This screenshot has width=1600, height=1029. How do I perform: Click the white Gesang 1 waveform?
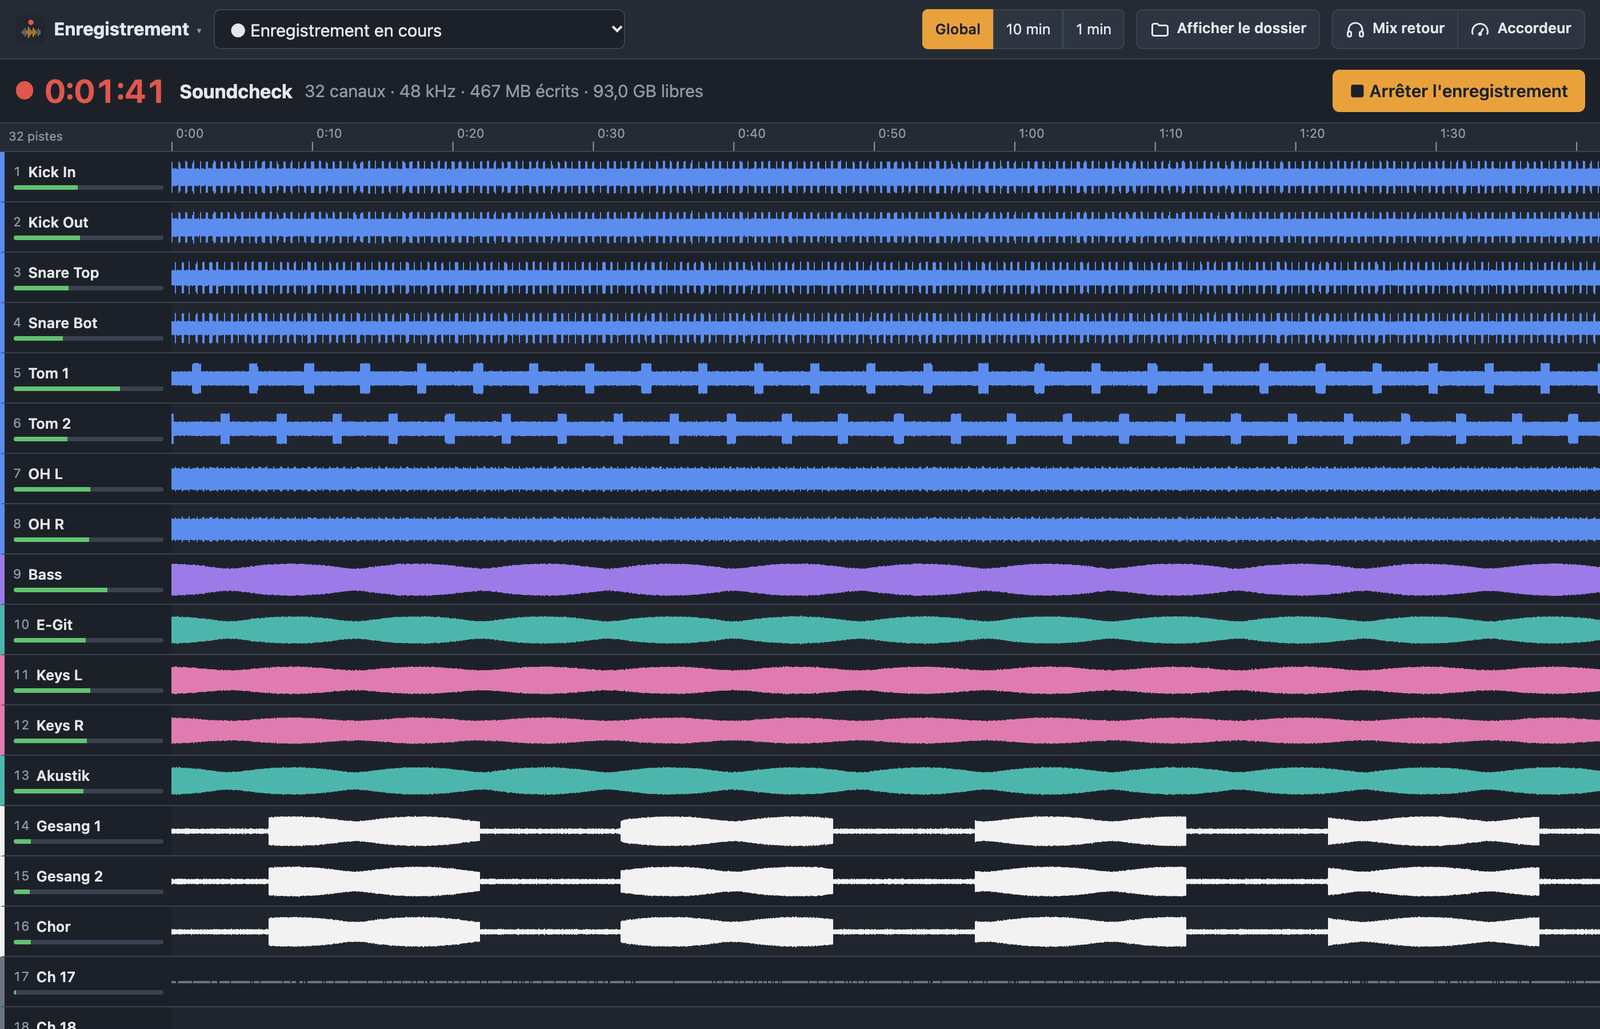pos(885,831)
